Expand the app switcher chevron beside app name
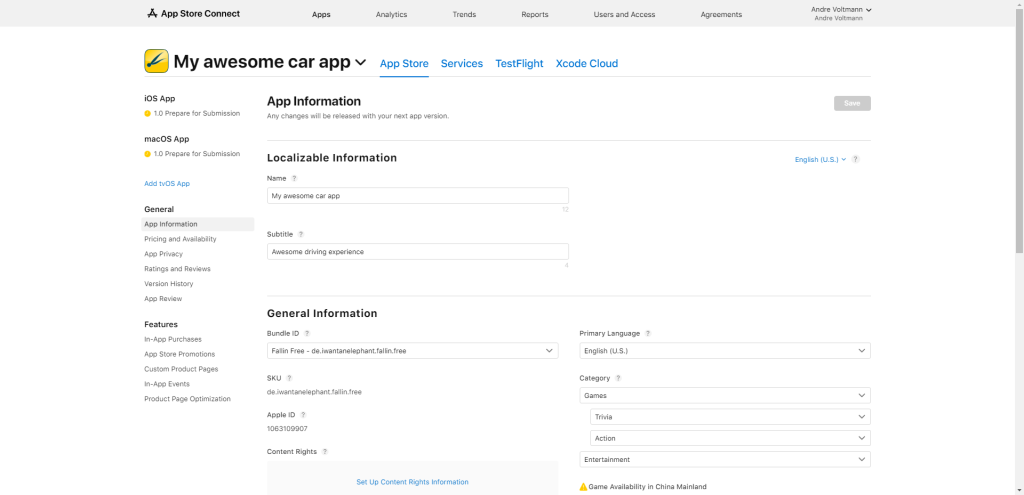 (360, 63)
